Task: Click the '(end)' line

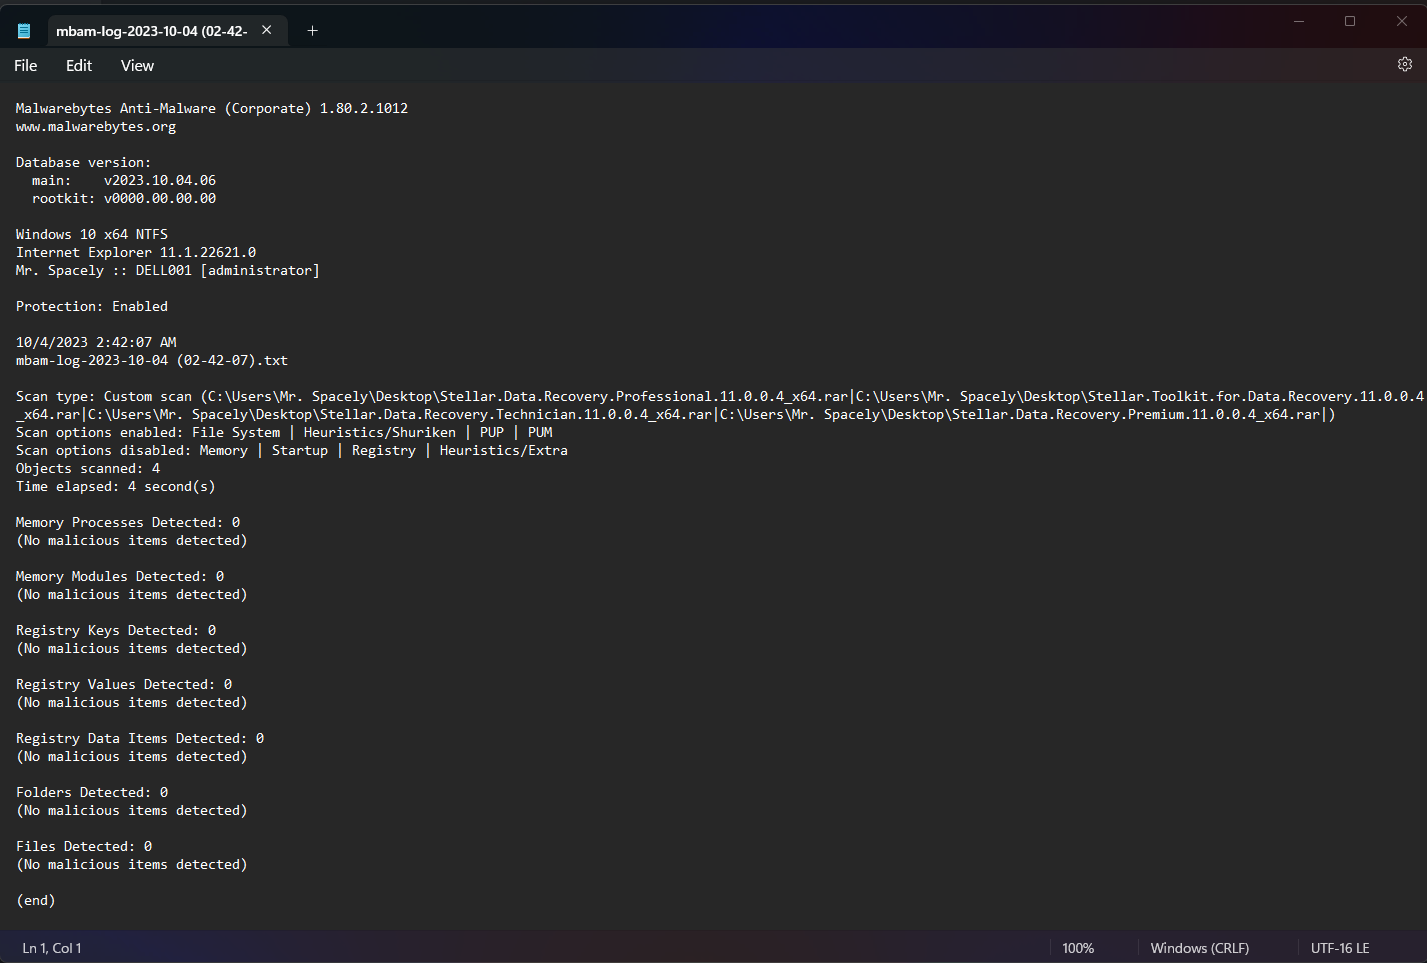Action: (x=36, y=901)
